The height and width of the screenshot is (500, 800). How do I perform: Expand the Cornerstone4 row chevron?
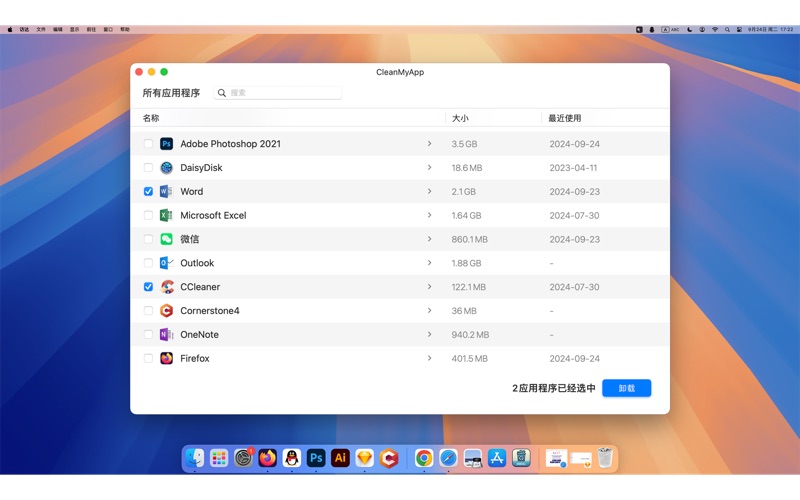pyautogui.click(x=429, y=310)
